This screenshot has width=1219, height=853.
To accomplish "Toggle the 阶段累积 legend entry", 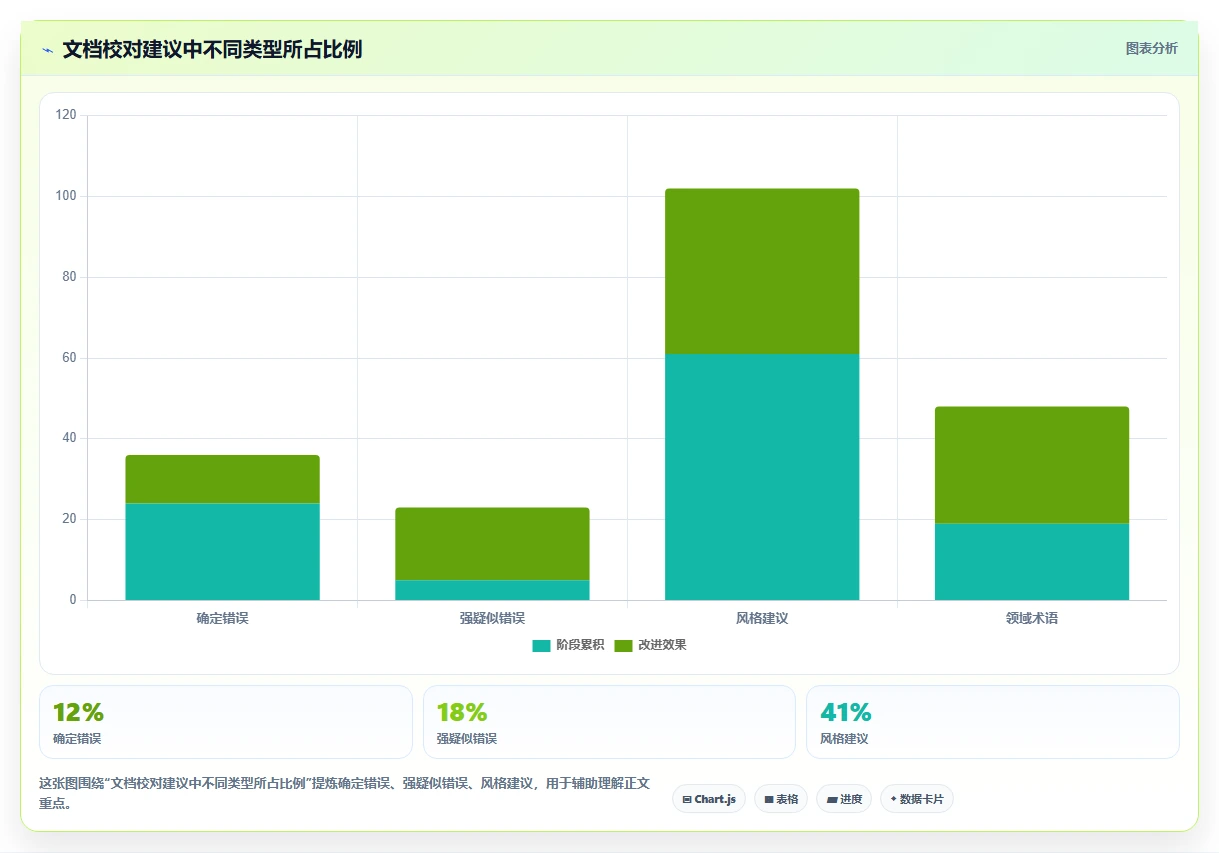I will pyautogui.click(x=568, y=645).
